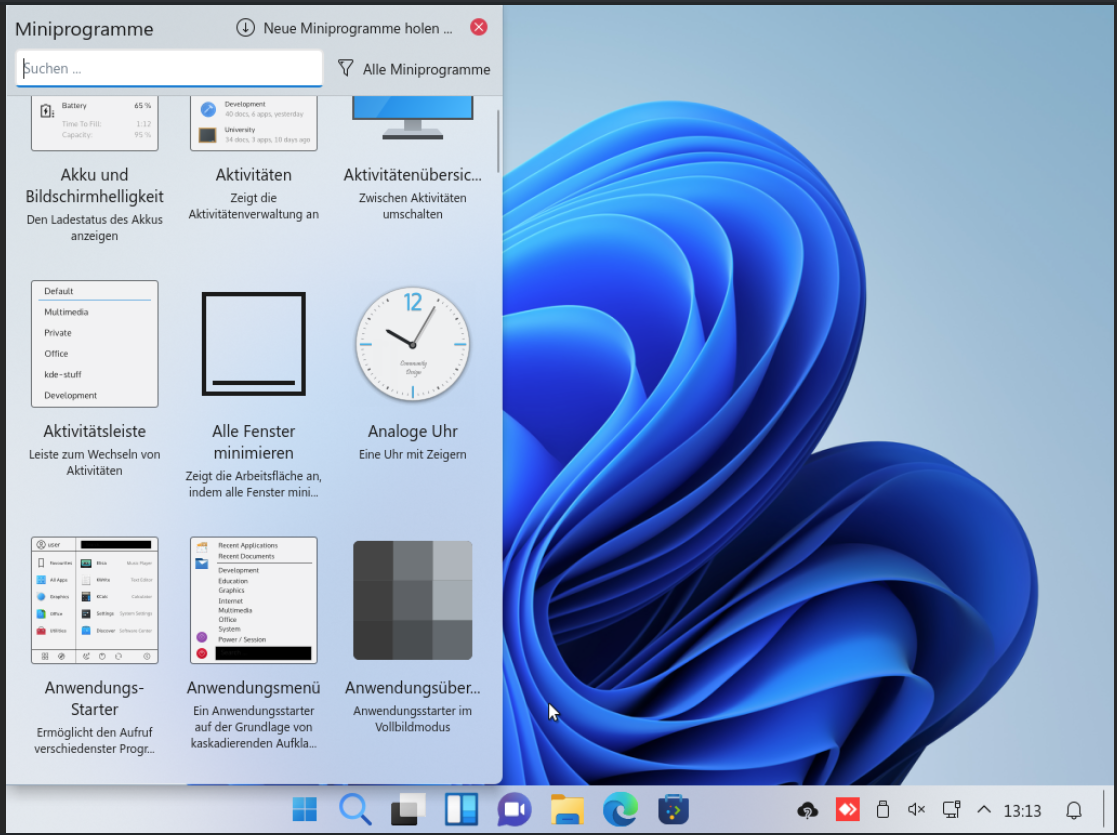Open the magnifier search icon in taskbar
Image resolution: width=1117 pixels, height=835 pixels.
point(355,809)
